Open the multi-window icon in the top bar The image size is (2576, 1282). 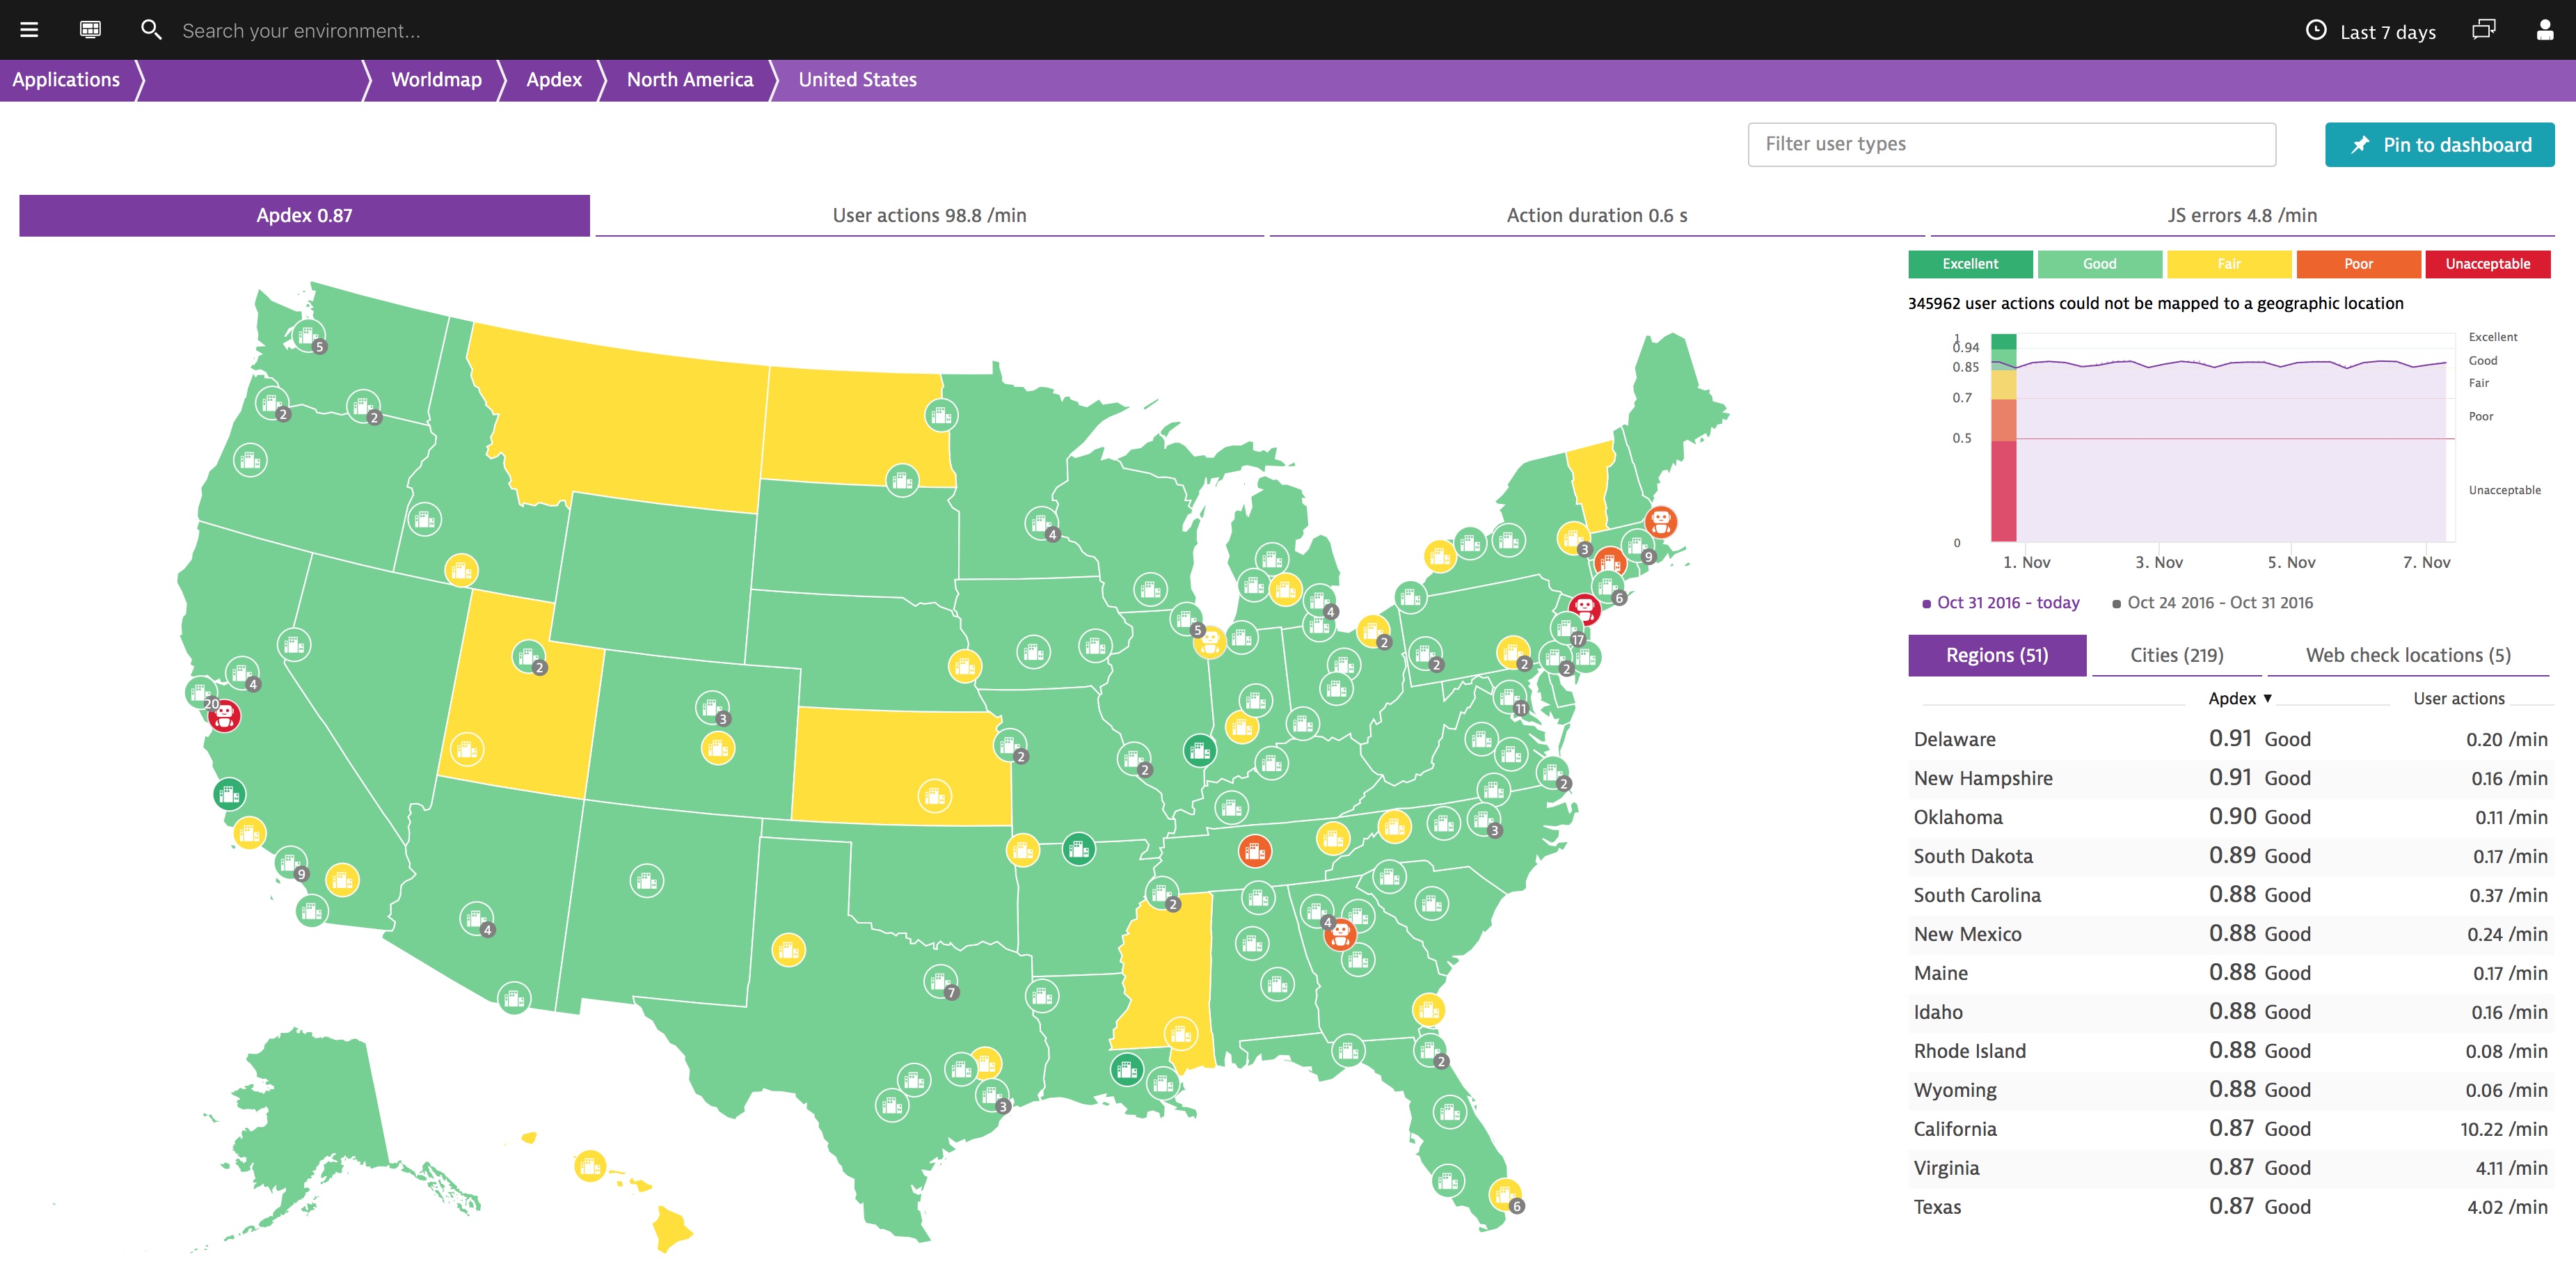[x=2483, y=30]
